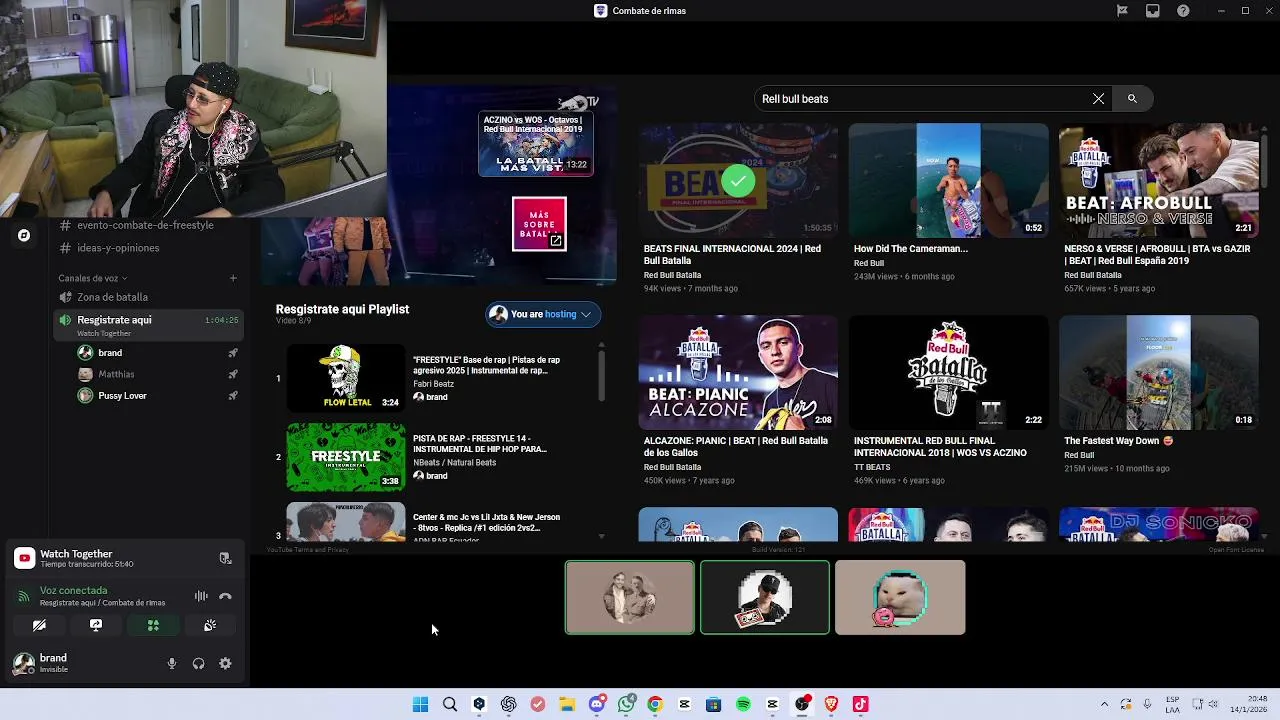Toggle noise suppression waveform icon
Screen dimensions: 1280x720
201,596
